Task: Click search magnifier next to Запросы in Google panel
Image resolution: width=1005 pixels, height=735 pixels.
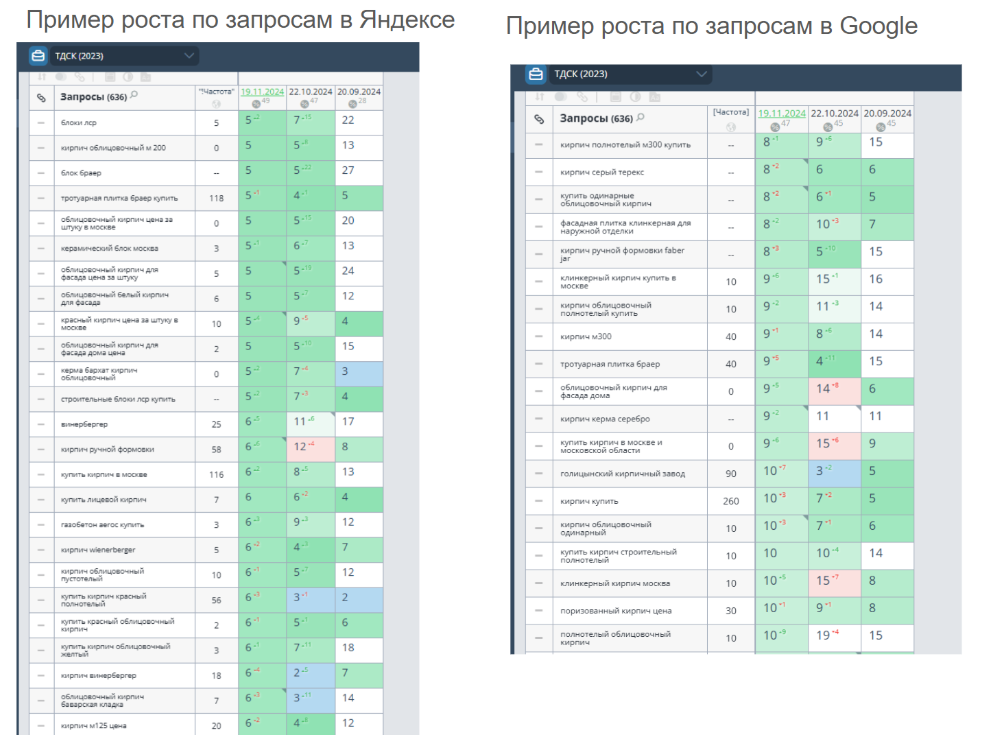Action: tap(640, 117)
